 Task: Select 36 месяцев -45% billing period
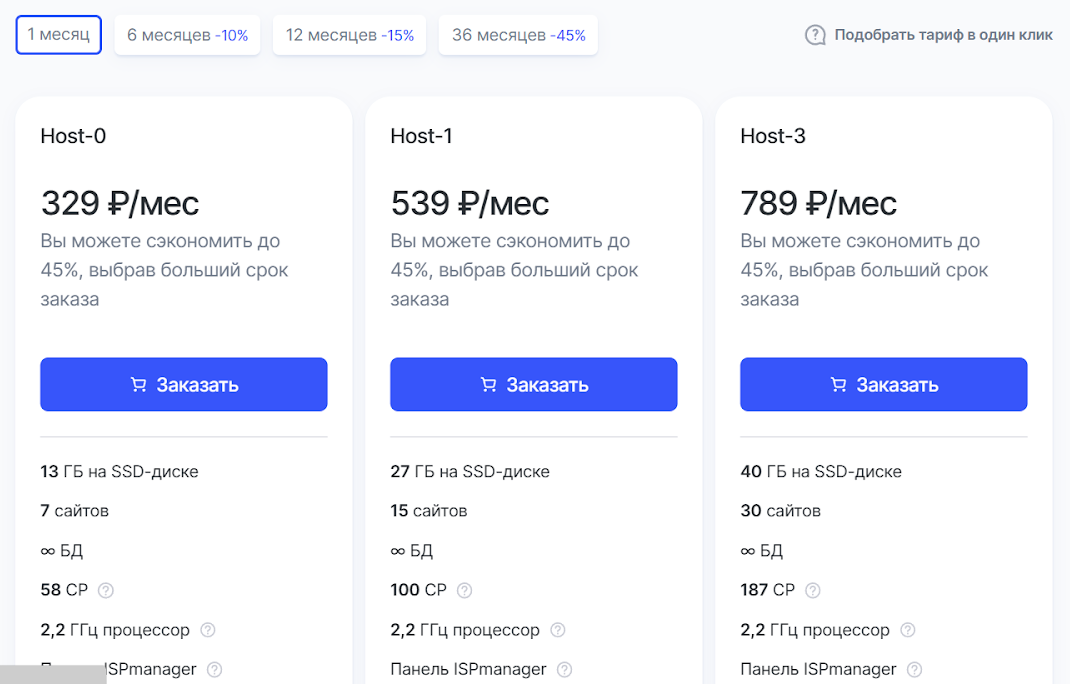(x=519, y=35)
